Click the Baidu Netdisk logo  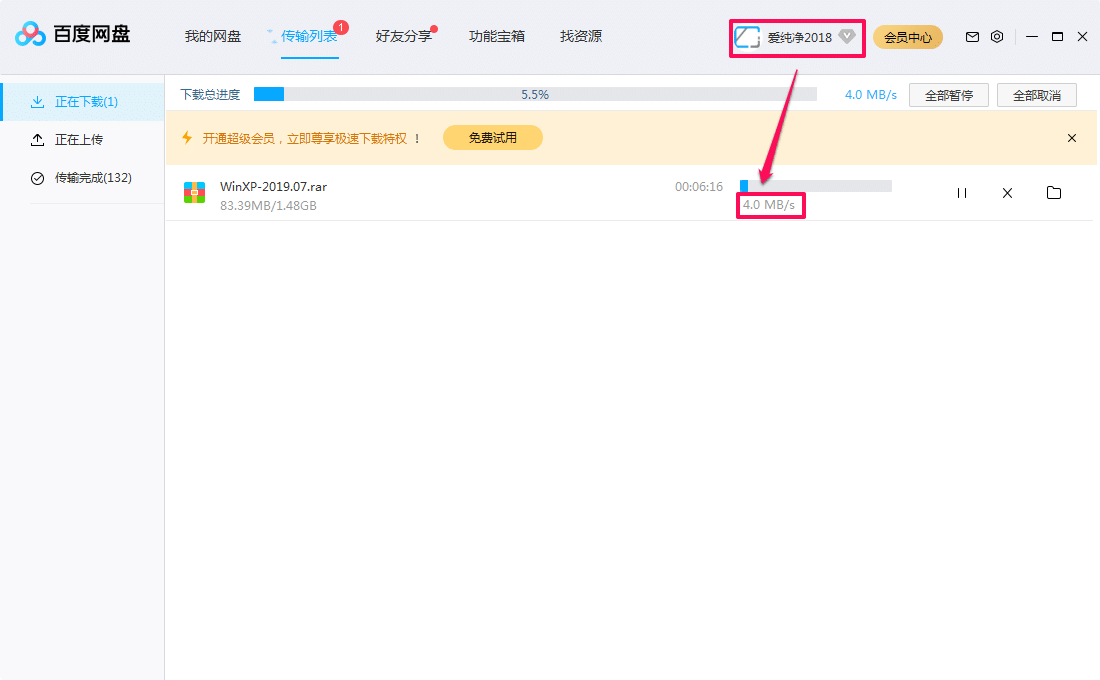coord(72,35)
